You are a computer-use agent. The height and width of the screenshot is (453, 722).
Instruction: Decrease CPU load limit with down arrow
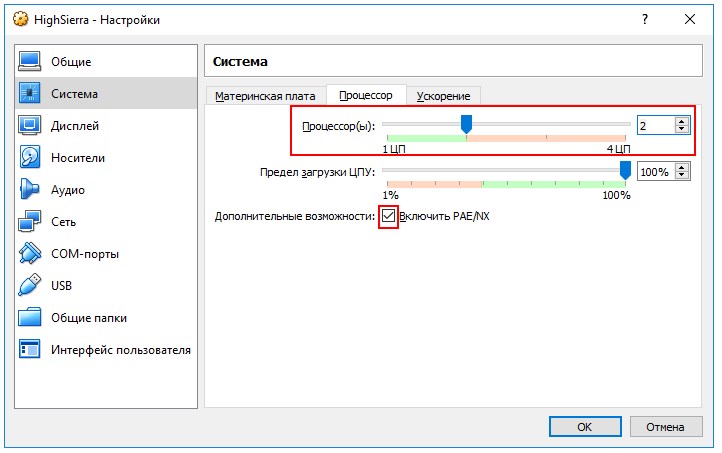click(682, 176)
